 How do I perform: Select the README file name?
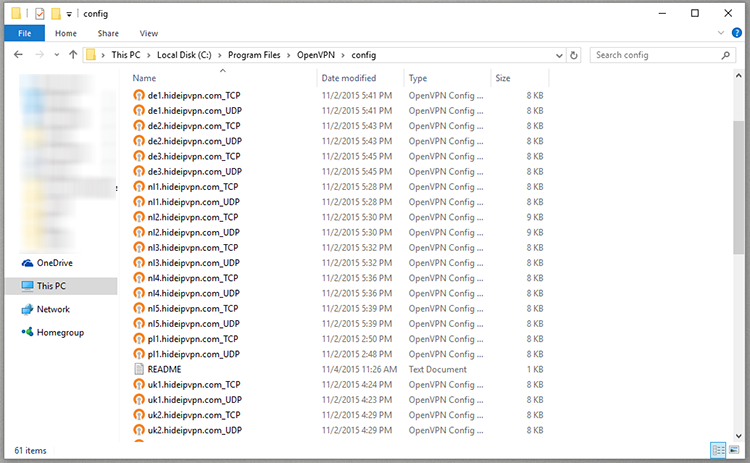click(x=164, y=369)
